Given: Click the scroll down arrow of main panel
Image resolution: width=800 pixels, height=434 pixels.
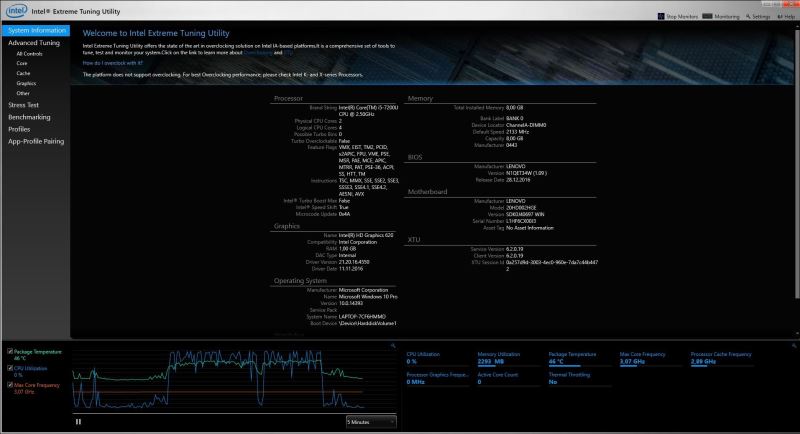Looking at the screenshot, I should point(797,334).
